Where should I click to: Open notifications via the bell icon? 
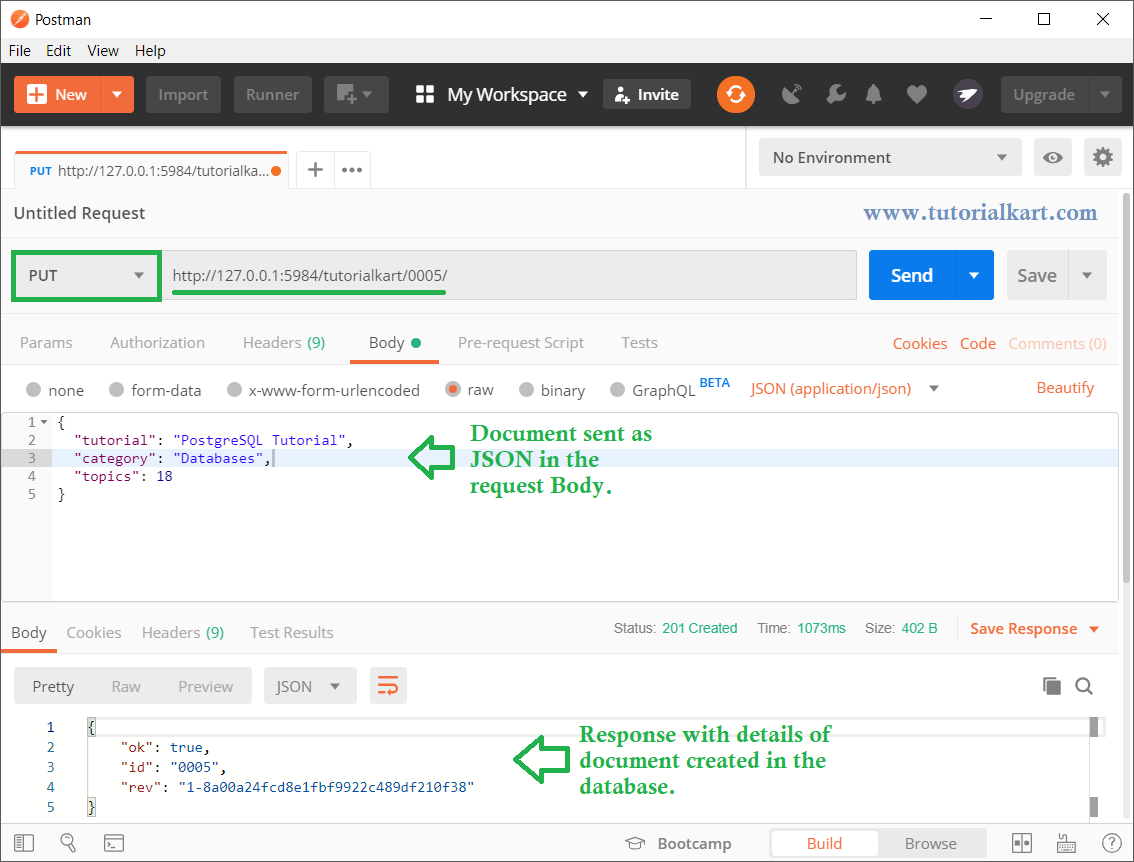click(874, 94)
